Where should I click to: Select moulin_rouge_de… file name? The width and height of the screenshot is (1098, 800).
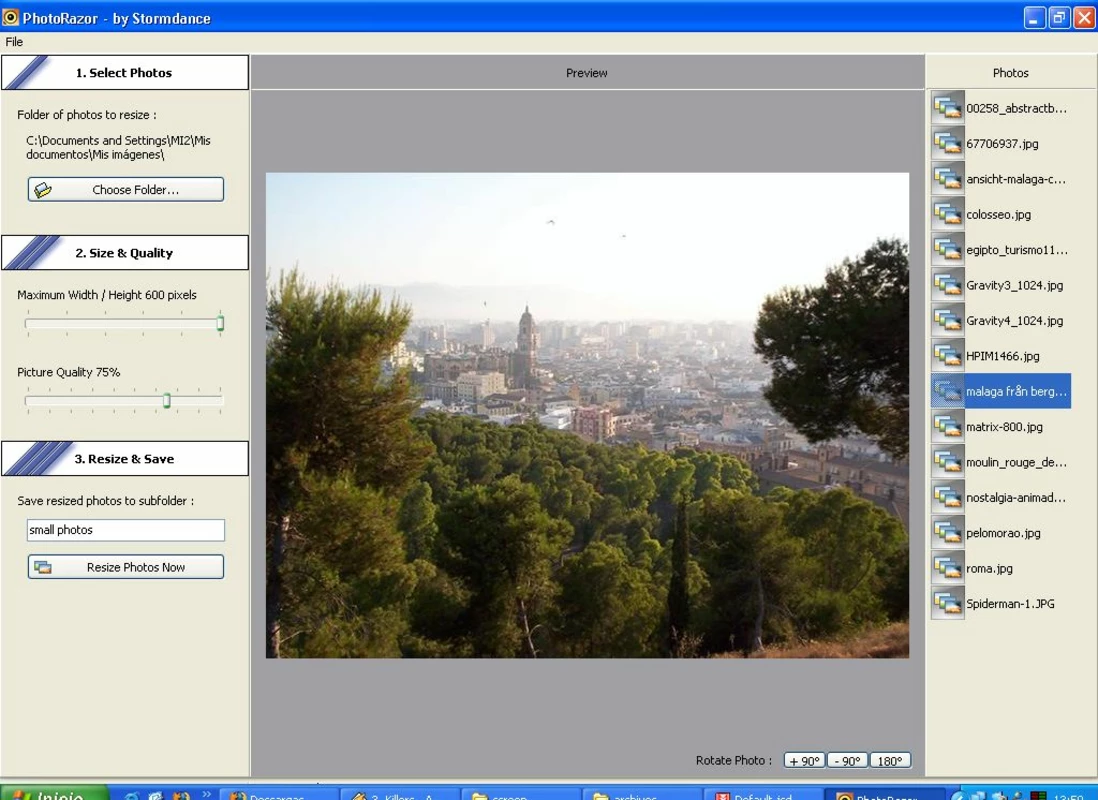[1016, 462]
